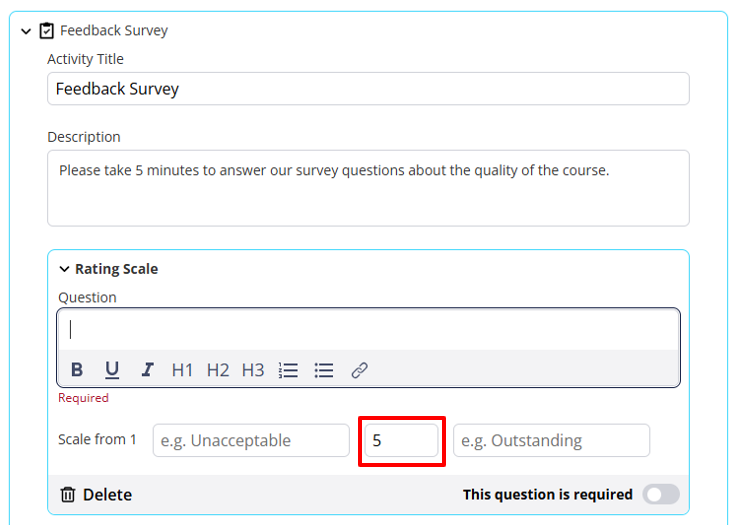The height and width of the screenshot is (525, 738).
Task: Insert a hyperlink in the question
Action: pyautogui.click(x=360, y=370)
